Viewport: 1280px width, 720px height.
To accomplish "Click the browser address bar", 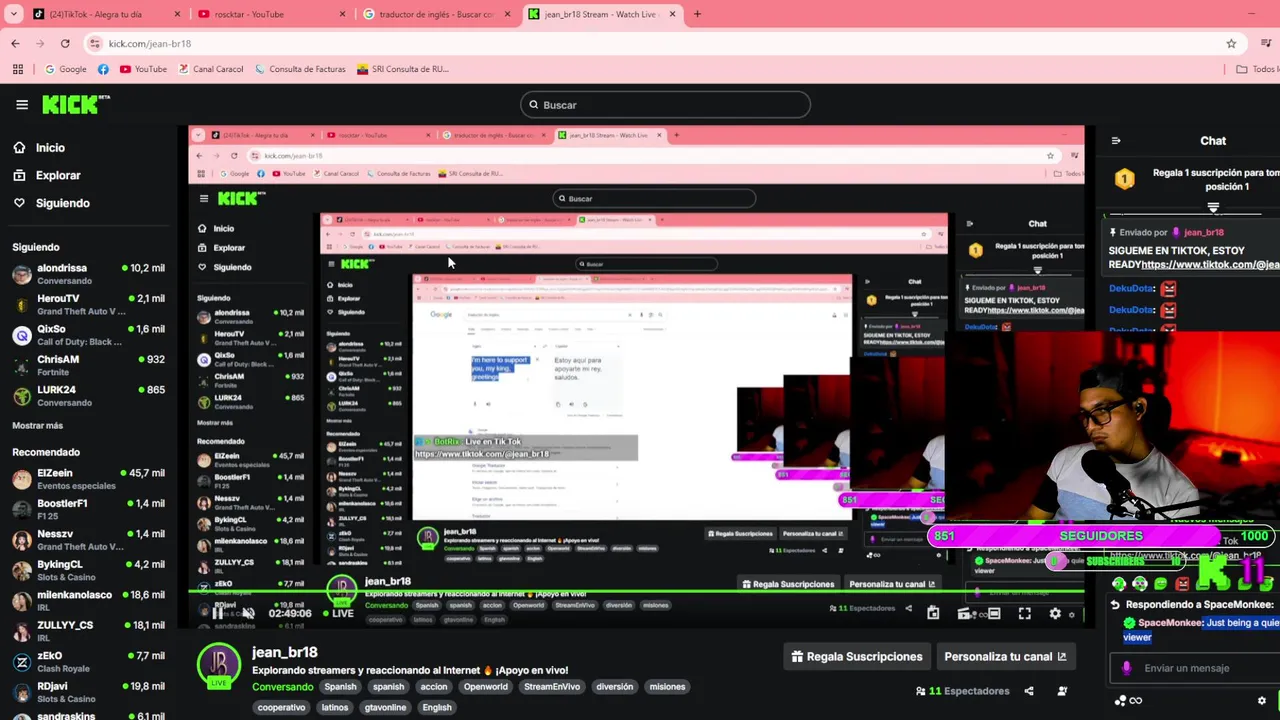I will (650, 43).
